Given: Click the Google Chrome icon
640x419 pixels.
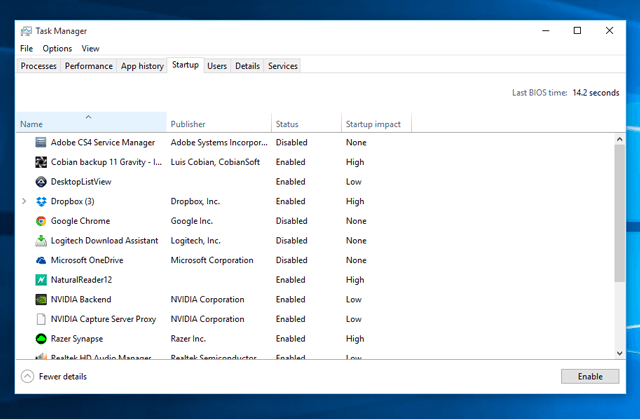Looking at the screenshot, I should (41, 221).
